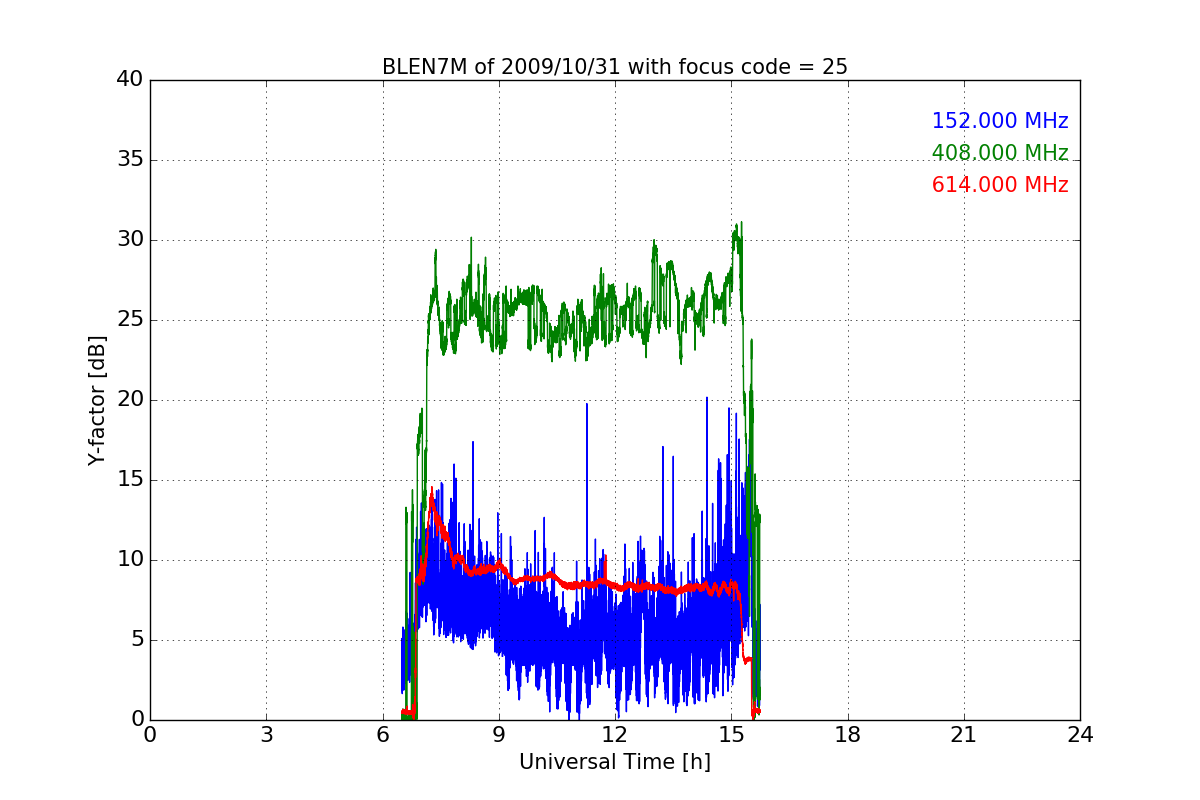Viewport: 1200px width, 800px height.
Task: Click the y-axis tick label "30"
Action: pos(130,240)
